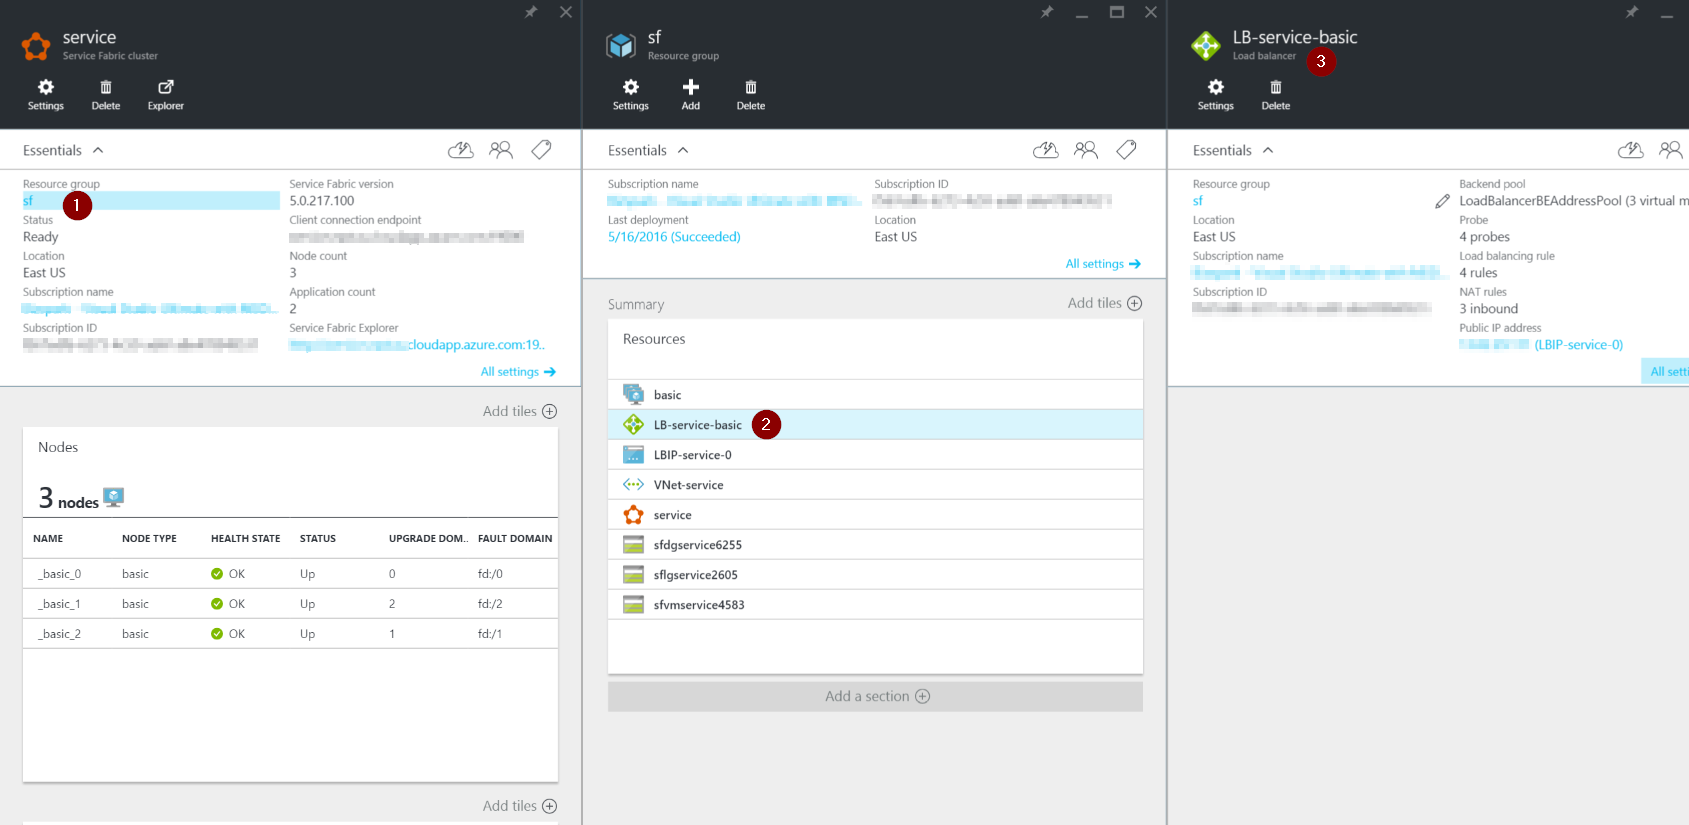This screenshot has width=1689, height=825.
Task: Click the NODE TYPE column header
Action: pos(149,538)
